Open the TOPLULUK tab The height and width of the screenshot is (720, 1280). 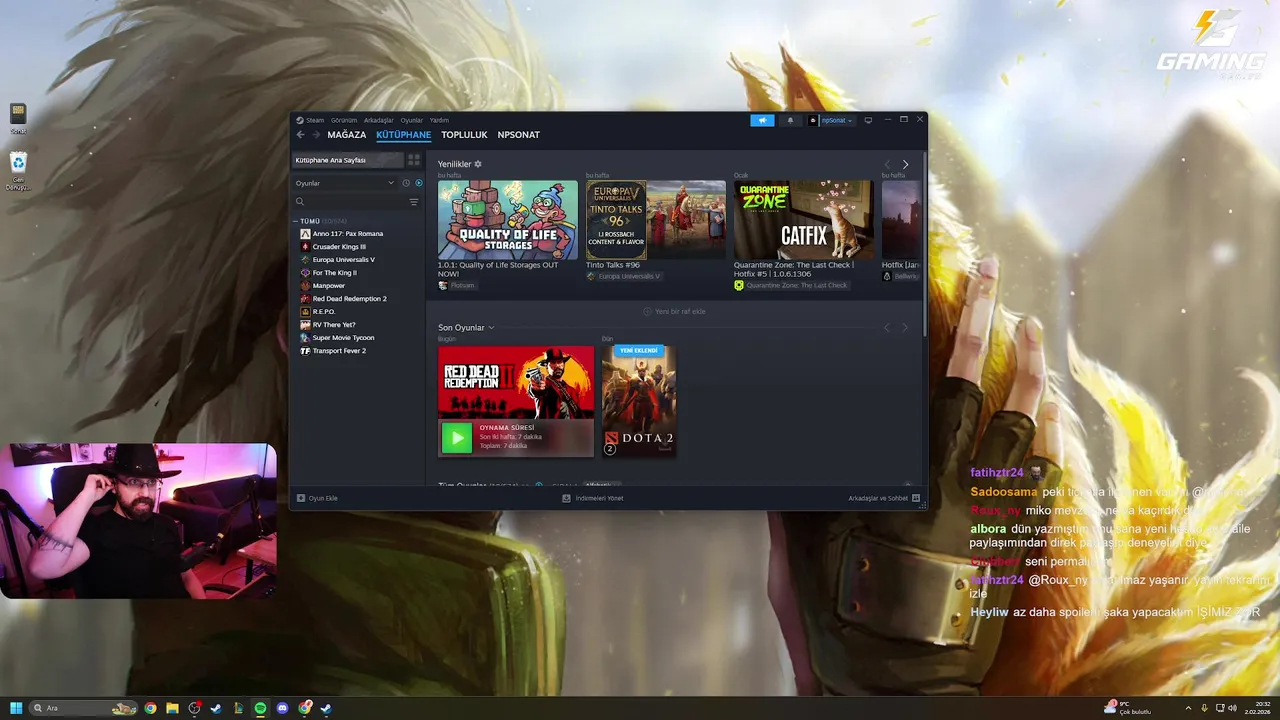pyautogui.click(x=464, y=135)
